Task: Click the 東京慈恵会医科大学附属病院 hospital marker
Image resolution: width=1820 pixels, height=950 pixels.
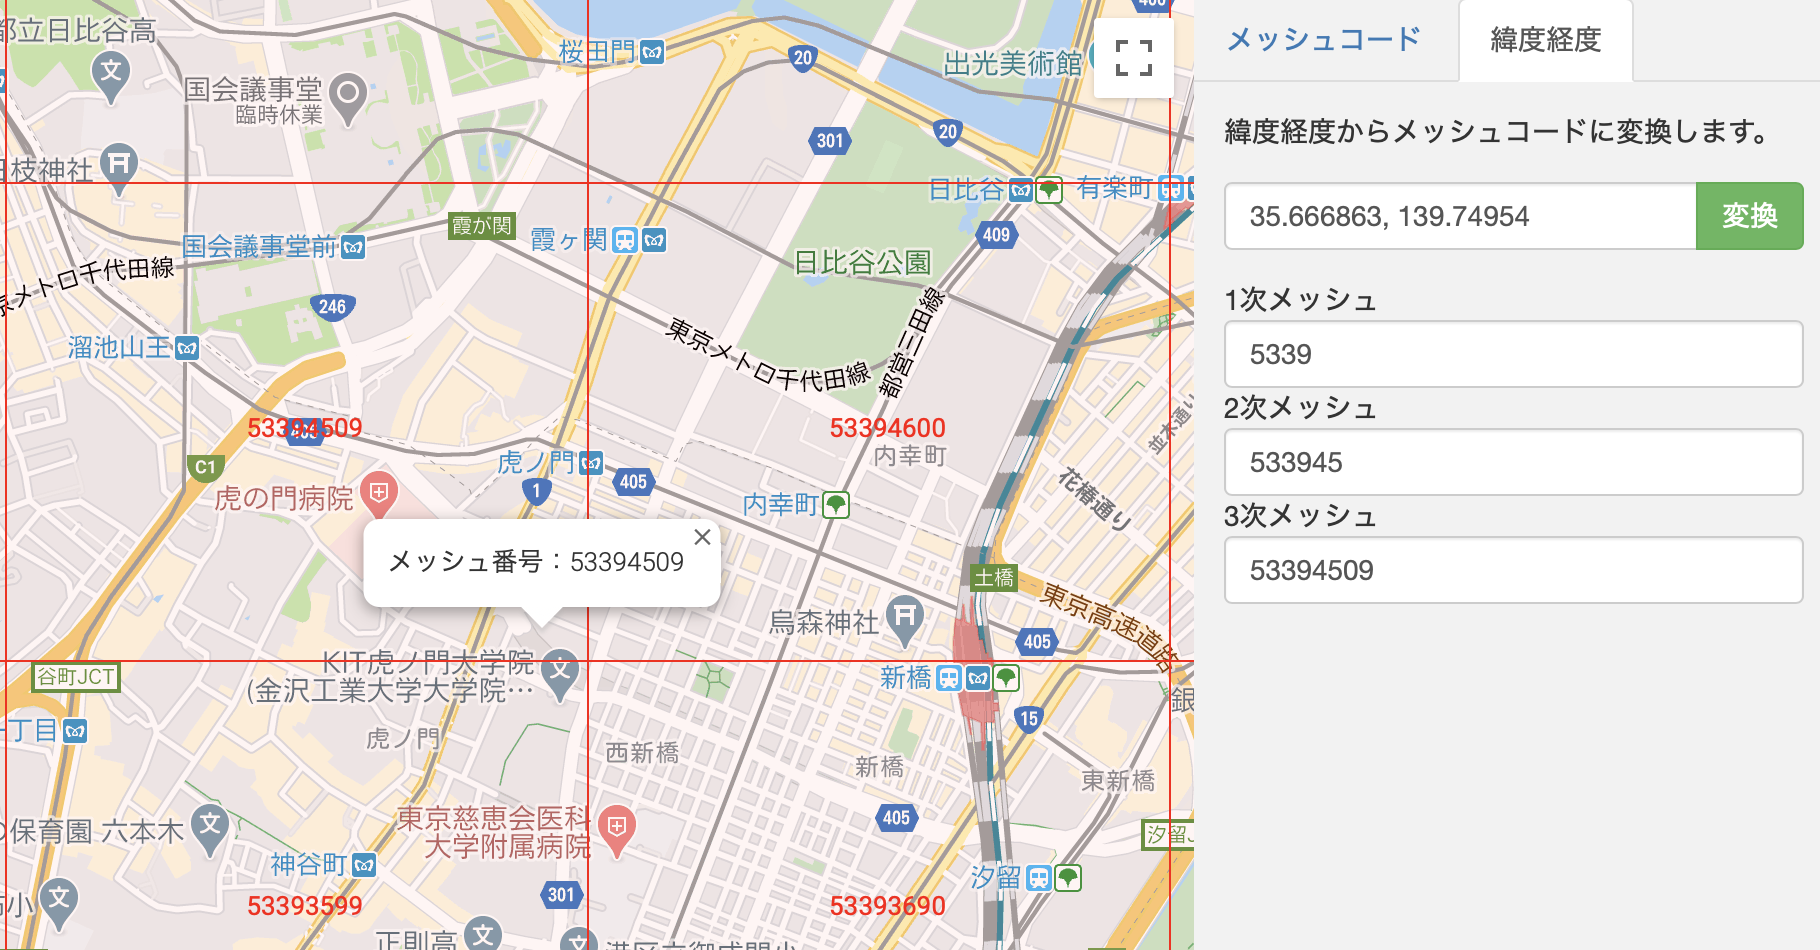Action: (x=617, y=830)
